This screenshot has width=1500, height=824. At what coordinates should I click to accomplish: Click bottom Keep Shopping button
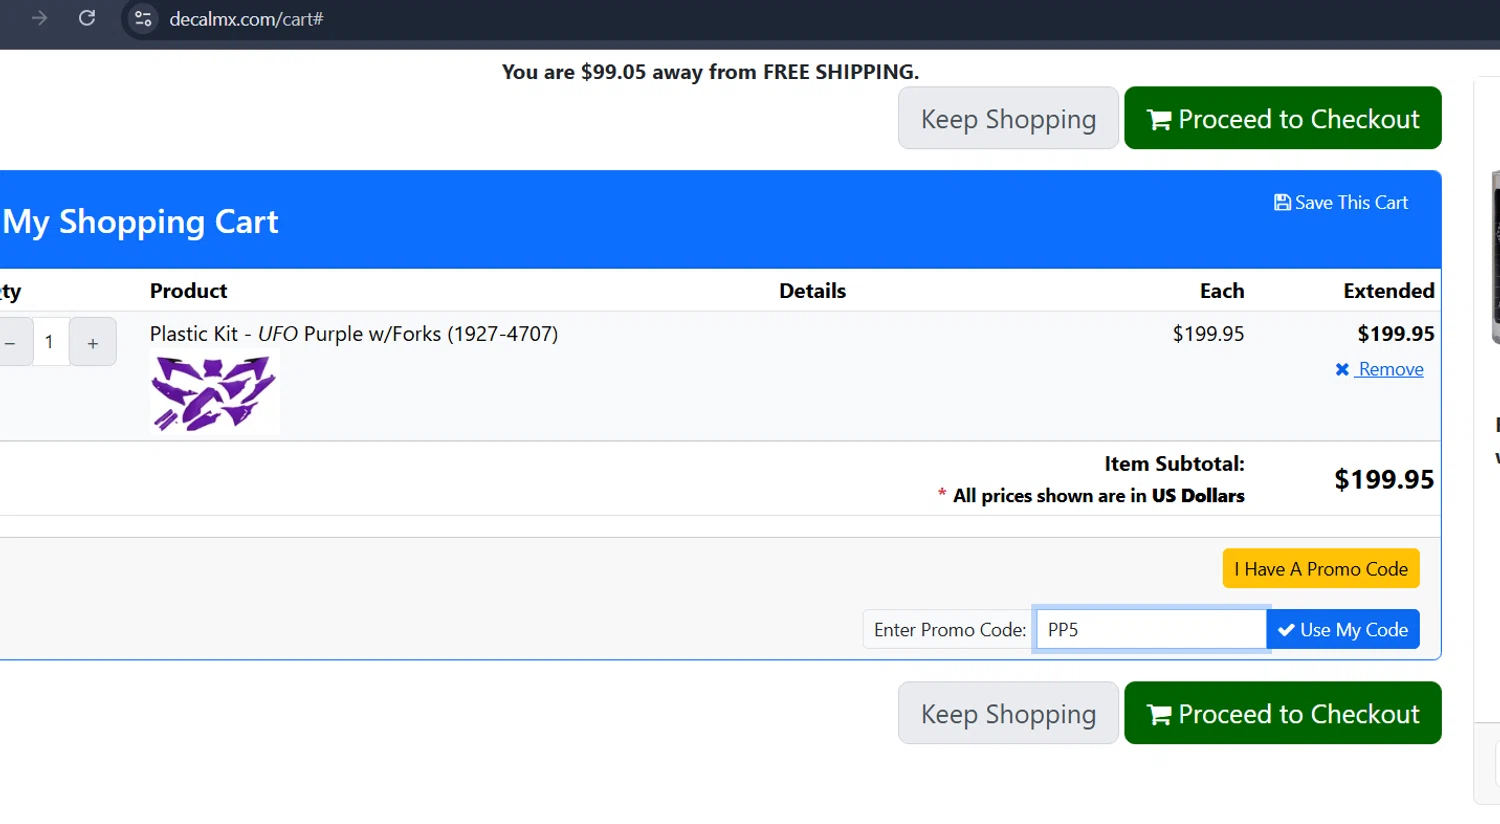(1008, 713)
